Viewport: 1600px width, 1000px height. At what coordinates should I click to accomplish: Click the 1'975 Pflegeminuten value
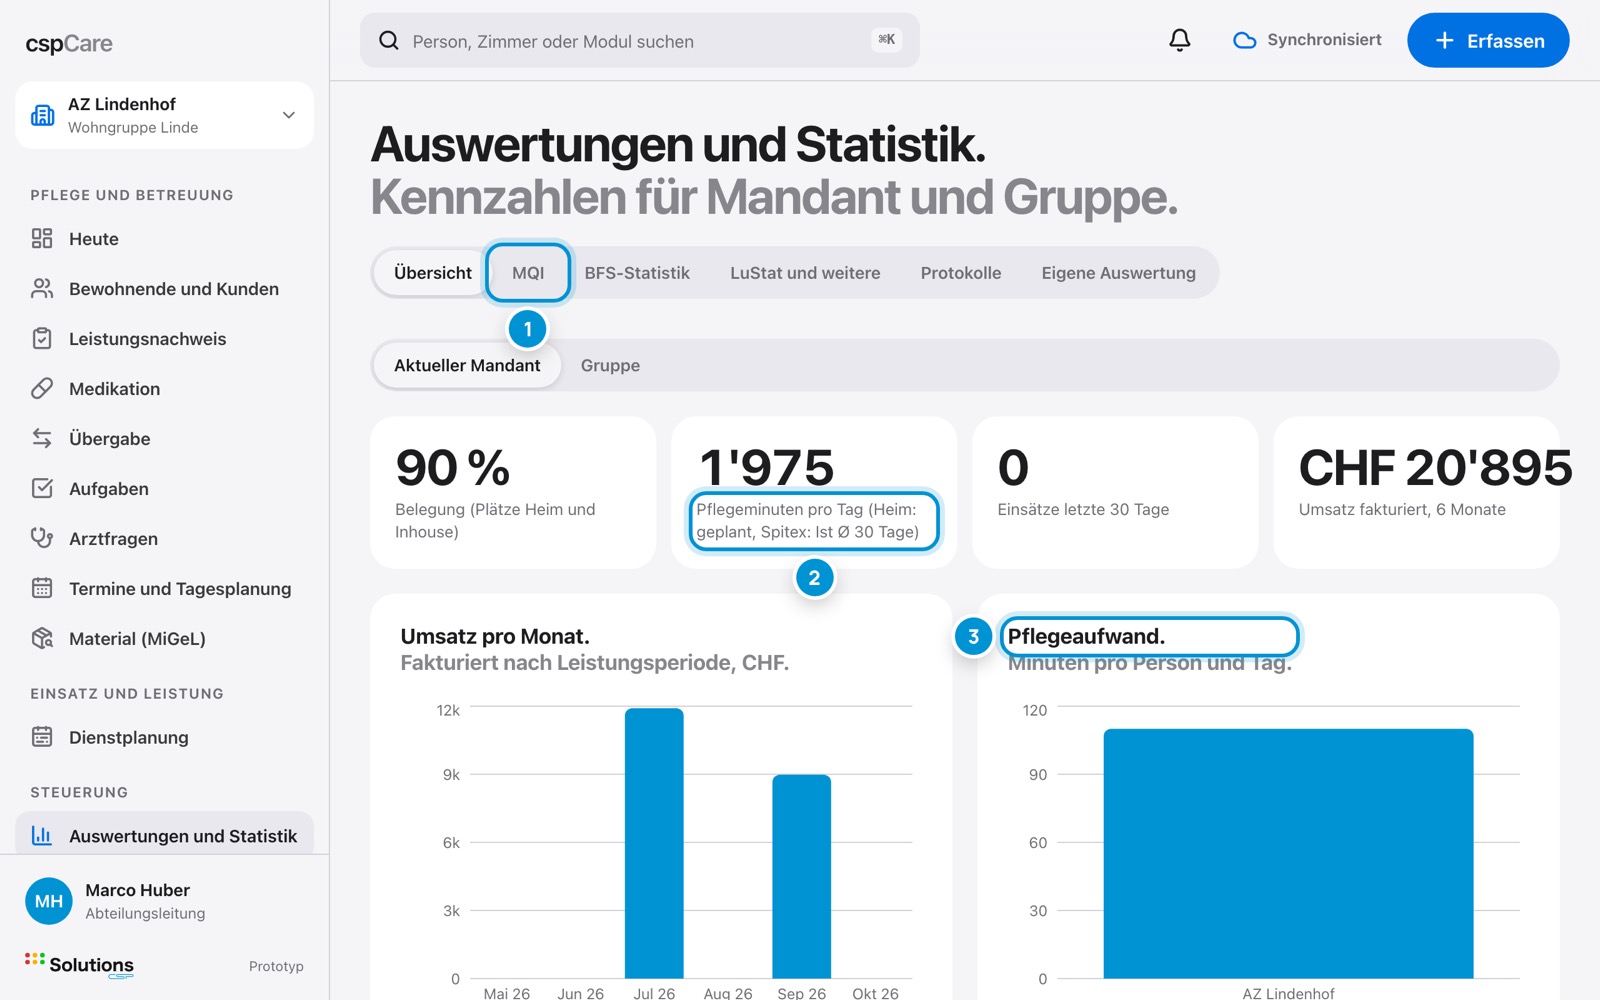767,467
